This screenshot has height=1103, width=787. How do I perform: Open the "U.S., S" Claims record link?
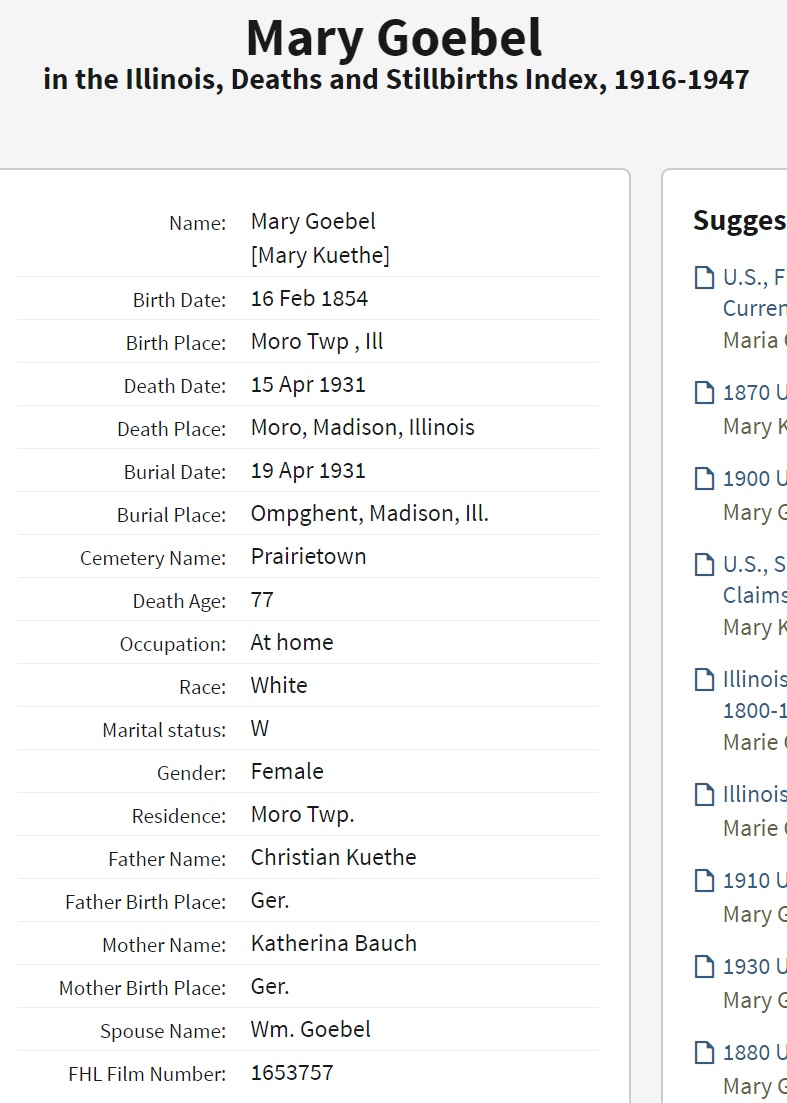[754, 564]
